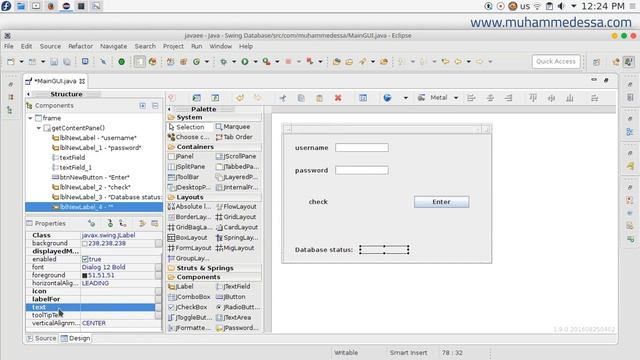
Task: Choose the GridLayout layout in palette
Action: click(x=236, y=217)
